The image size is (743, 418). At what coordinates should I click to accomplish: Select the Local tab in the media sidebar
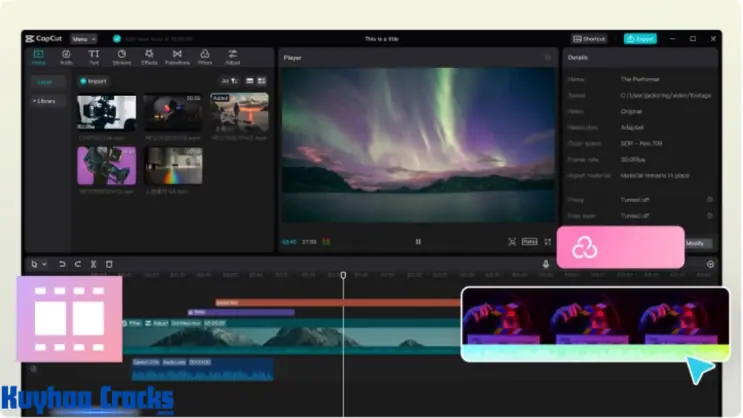(46, 82)
